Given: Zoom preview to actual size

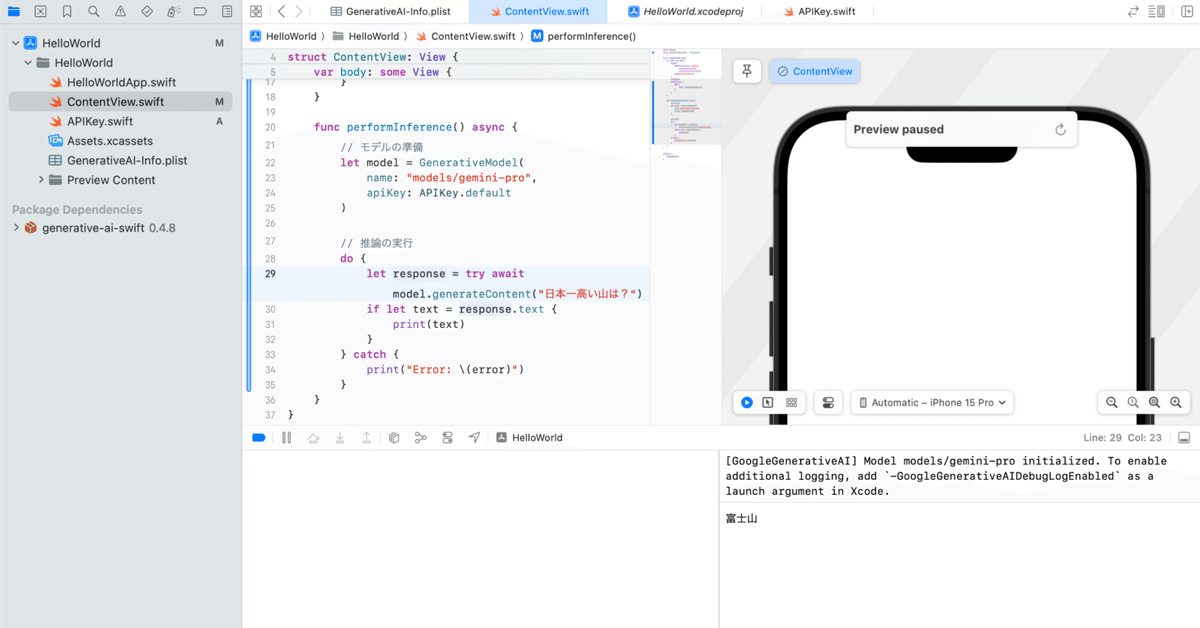Looking at the screenshot, I should click(1133, 402).
